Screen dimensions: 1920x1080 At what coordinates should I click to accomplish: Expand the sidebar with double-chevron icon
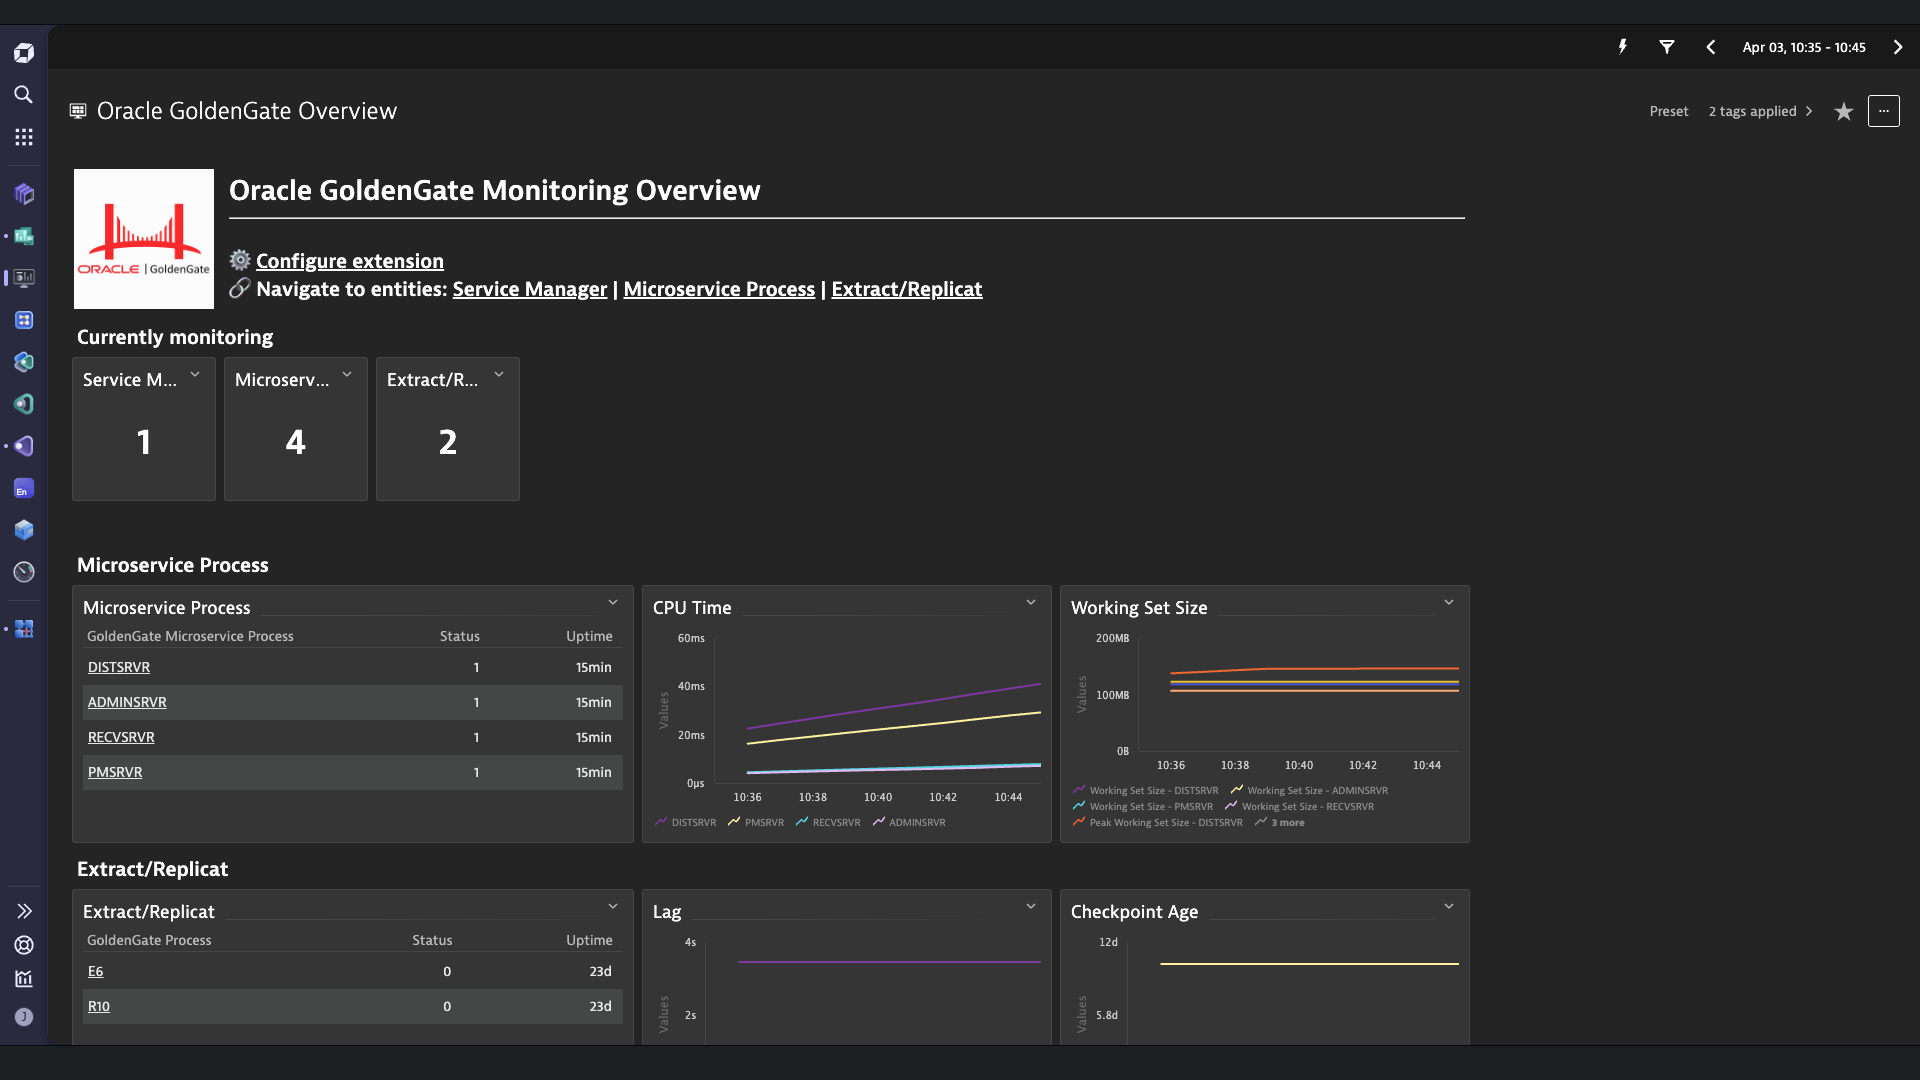click(24, 911)
